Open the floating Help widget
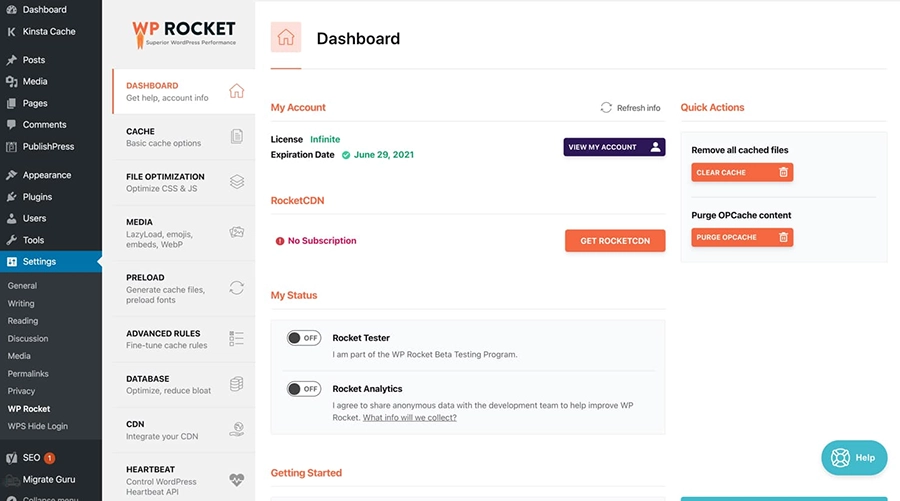Viewport: 900px width, 501px height. click(854, 457)
